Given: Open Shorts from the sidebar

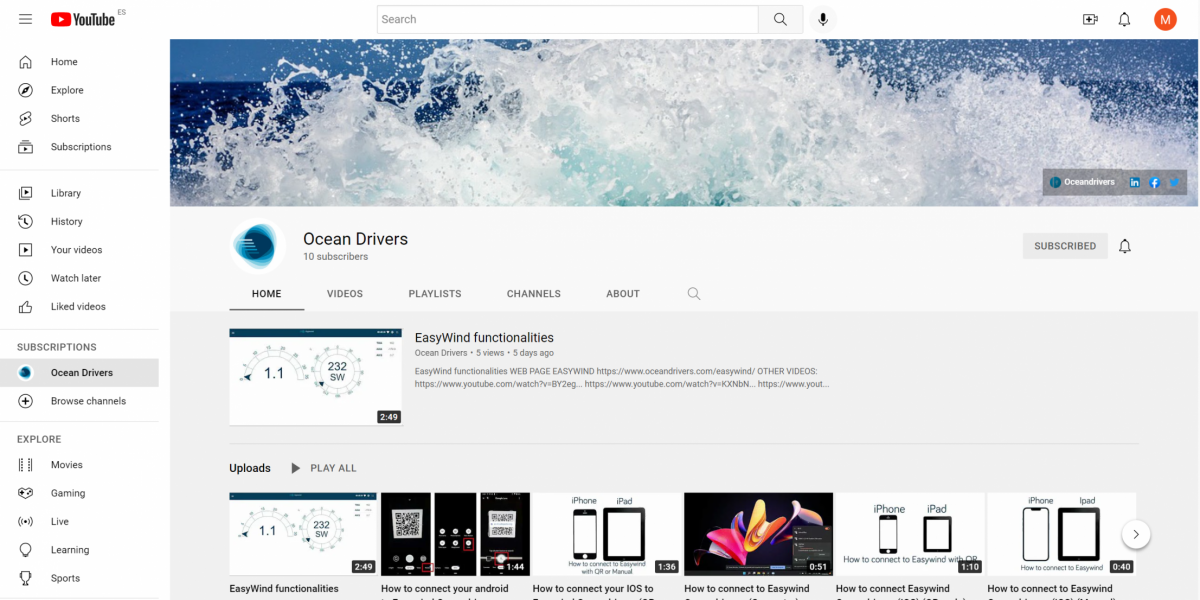Looking at the screenshot, I should pos(65,118).
